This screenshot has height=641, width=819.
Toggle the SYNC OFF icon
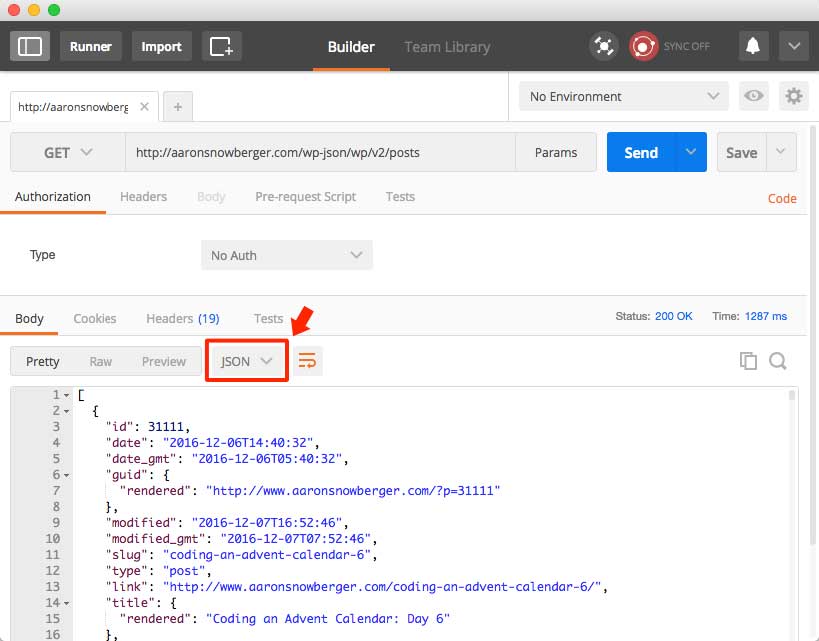click(x=644, y=46)
